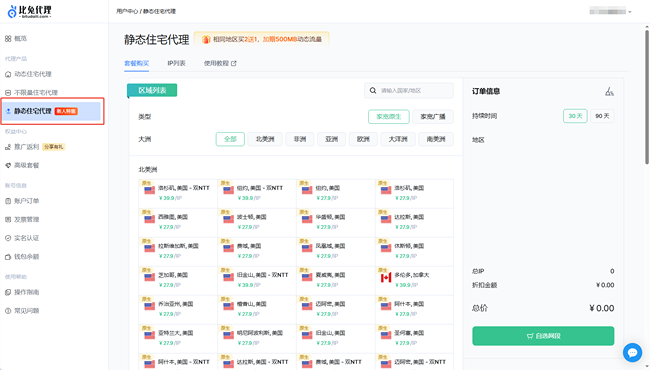The width and height of the screenshot is (650, 370).
Task: Click the US flag on the 夏威夷, 美国 card
Action: click(307, 278)
